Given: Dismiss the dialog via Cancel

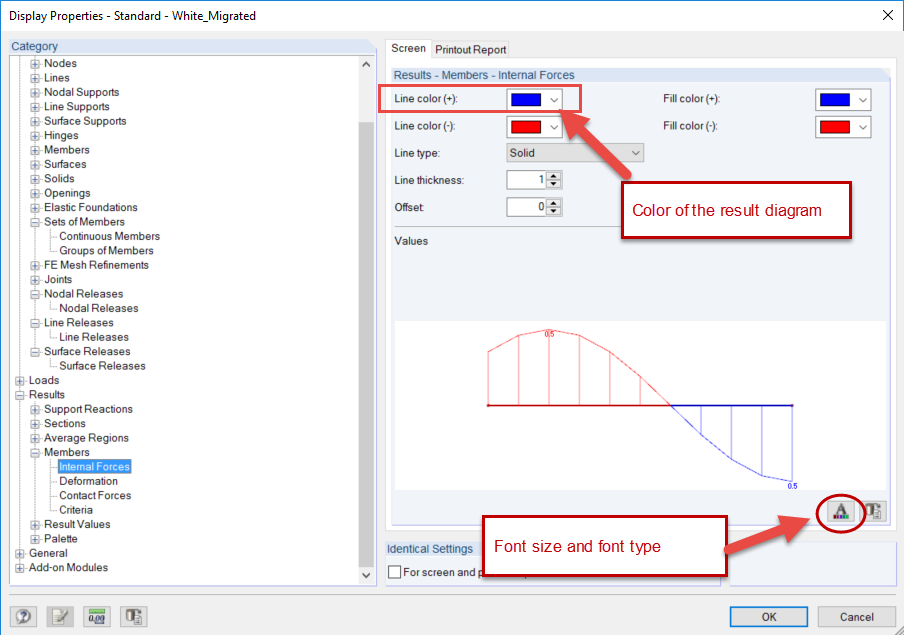Looking at the screenshot, I should (856, 616).
